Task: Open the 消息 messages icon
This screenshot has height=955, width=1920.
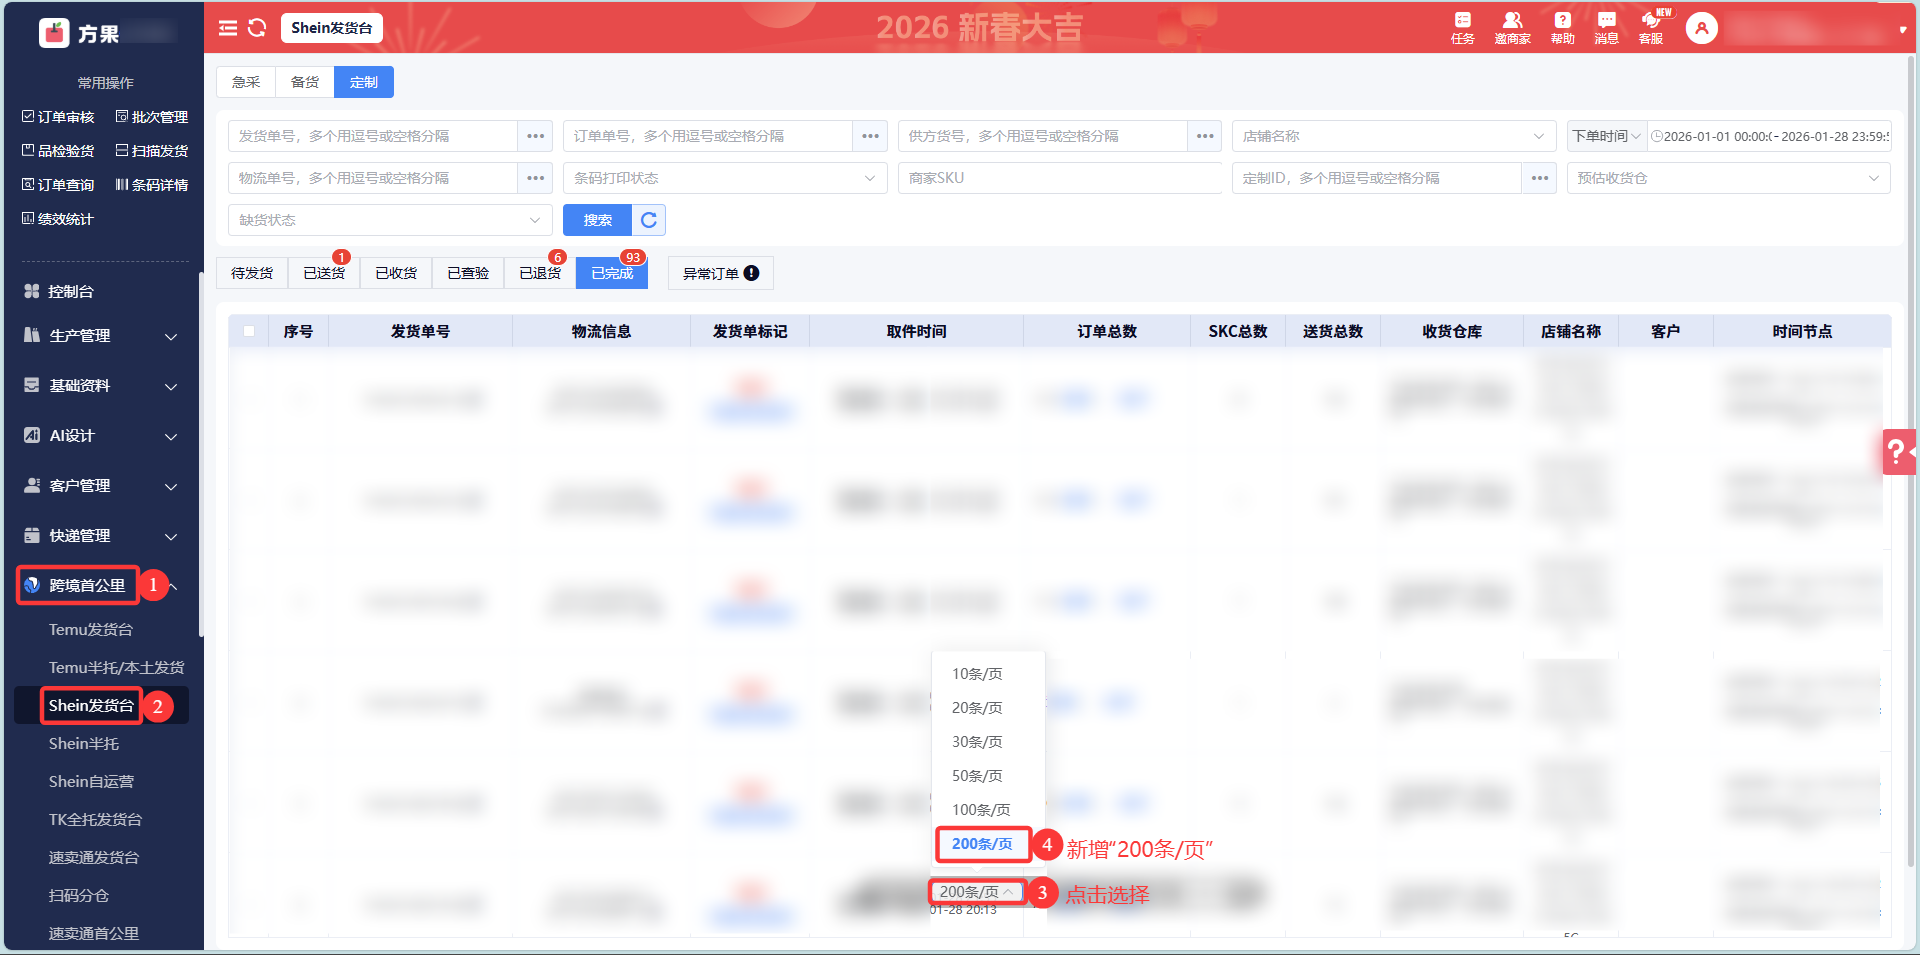Action: (x=1606, y=28)
